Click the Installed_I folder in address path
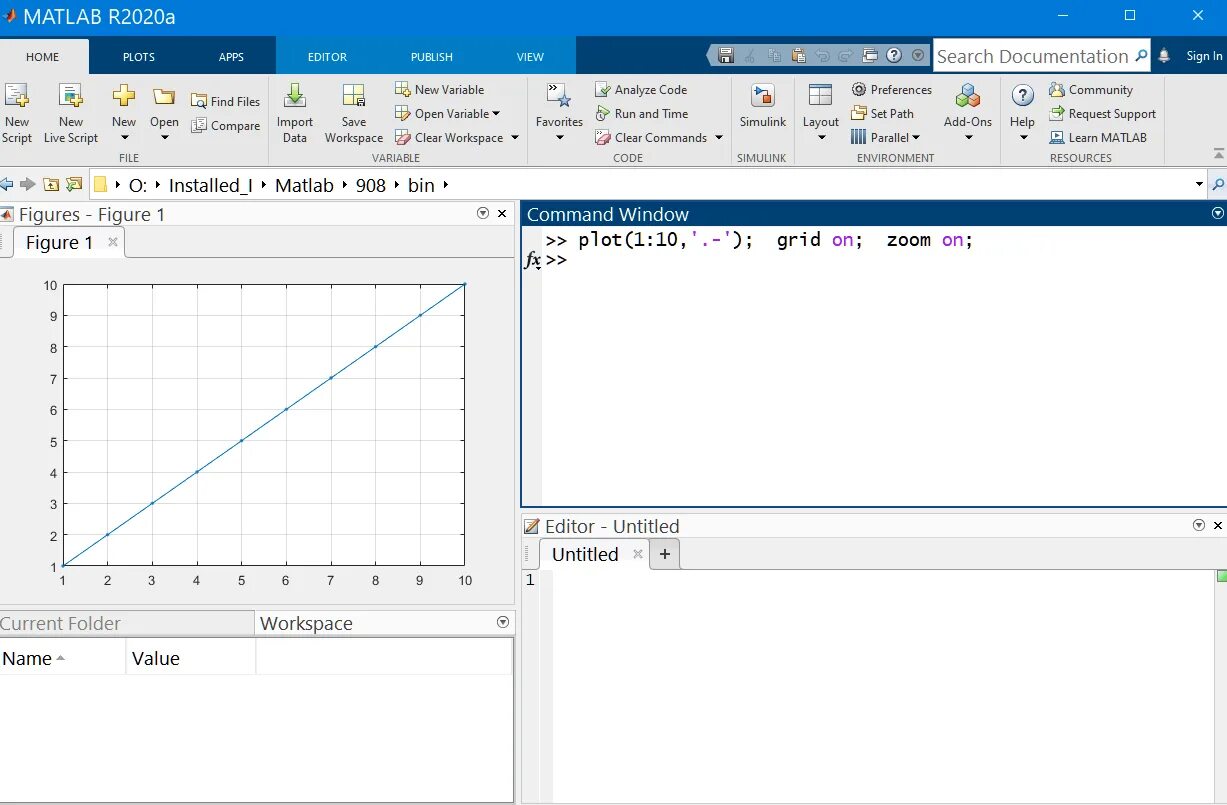The height and width of the screenshot is (805, 1227). pyautogui.click(x=210, y=185)
